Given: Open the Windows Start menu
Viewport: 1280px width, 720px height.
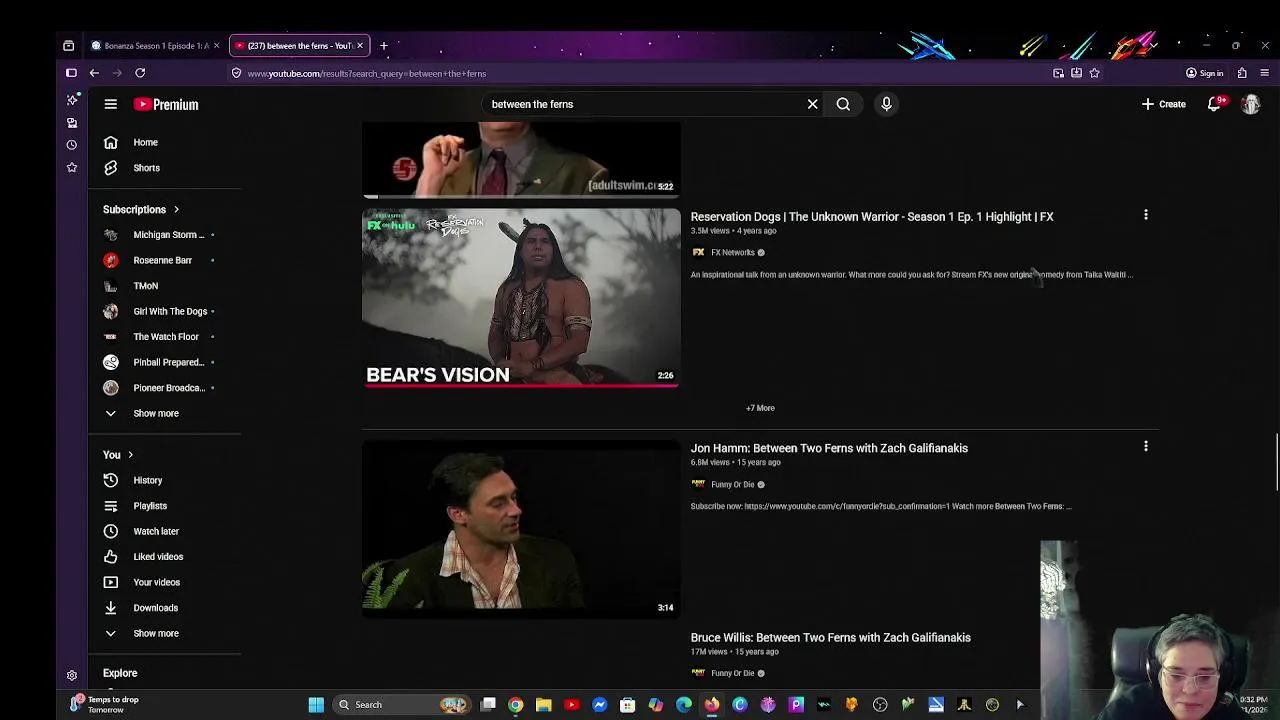Looking at the screenshot, I should tap(316, 705).
